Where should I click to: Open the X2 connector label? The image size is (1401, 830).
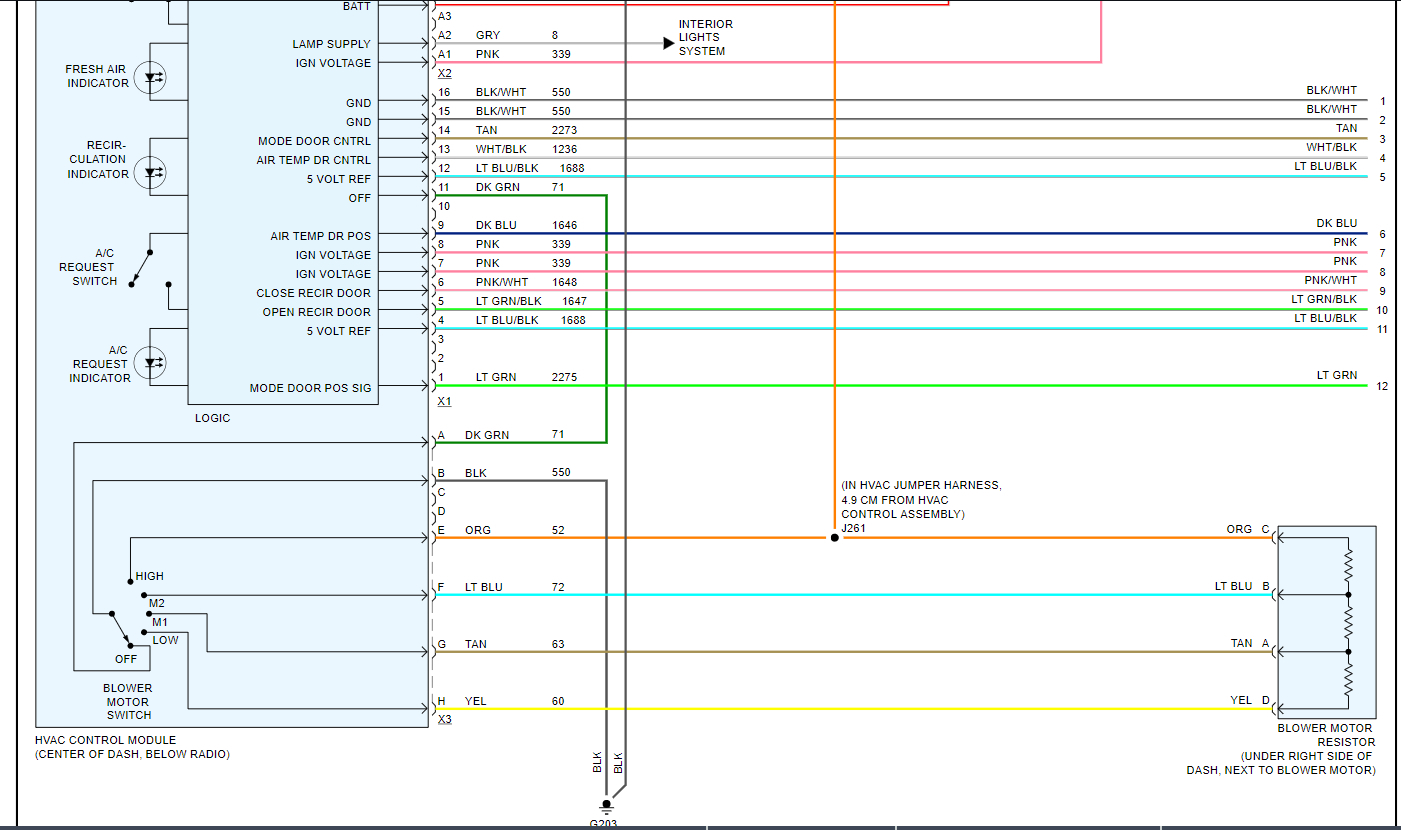[444, 74]
